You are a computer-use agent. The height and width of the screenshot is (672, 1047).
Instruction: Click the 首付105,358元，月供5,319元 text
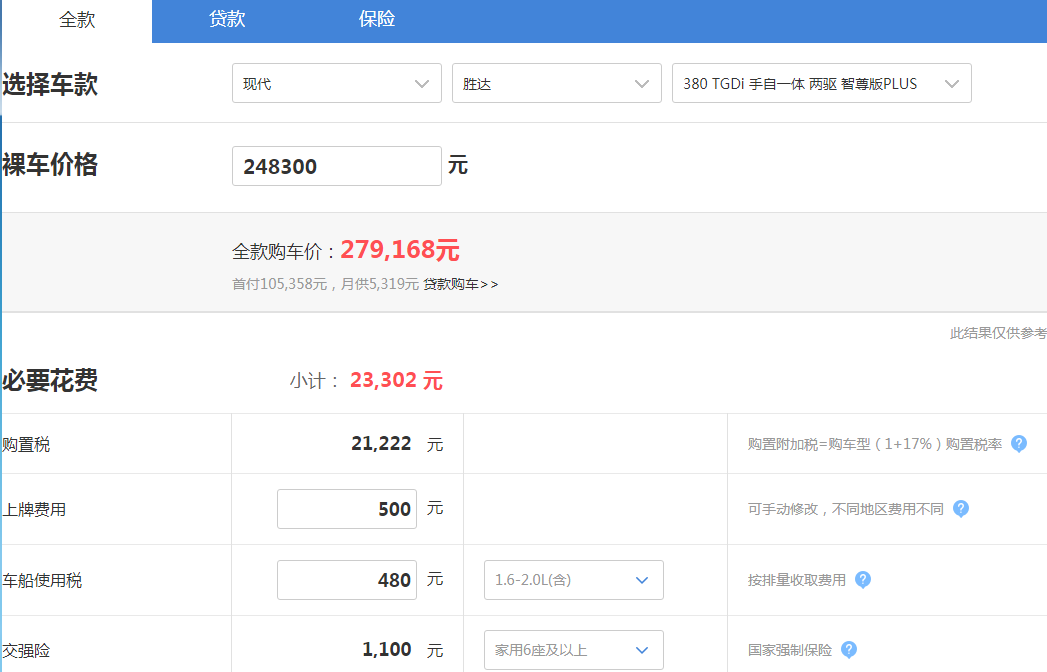325,285
